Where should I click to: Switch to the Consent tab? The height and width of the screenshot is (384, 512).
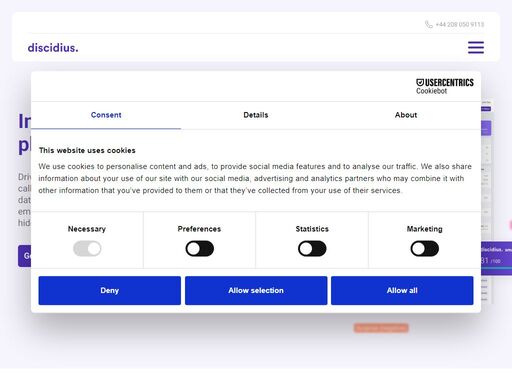click(106, 115)
